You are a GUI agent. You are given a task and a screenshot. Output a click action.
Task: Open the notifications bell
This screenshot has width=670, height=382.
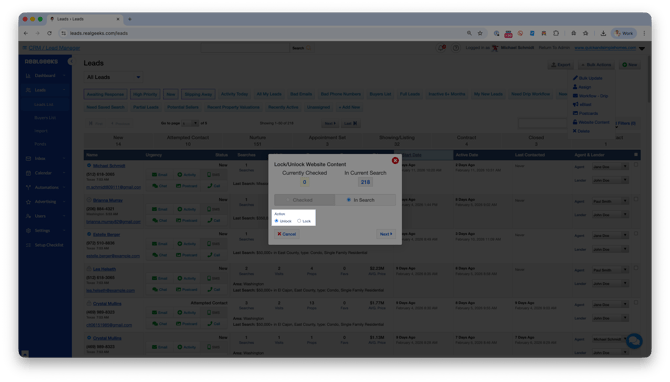441,48
